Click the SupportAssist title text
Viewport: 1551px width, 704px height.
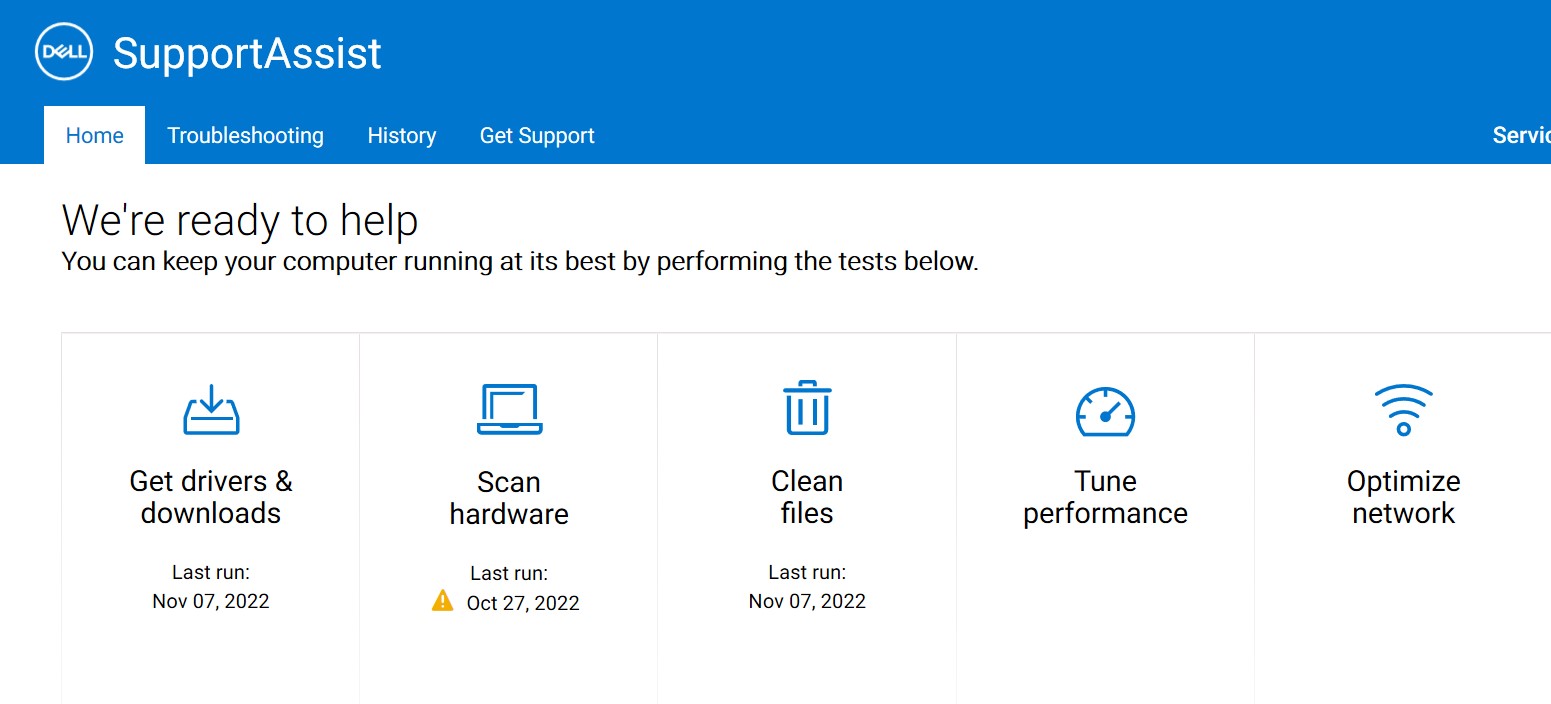[x=247, y=53]
